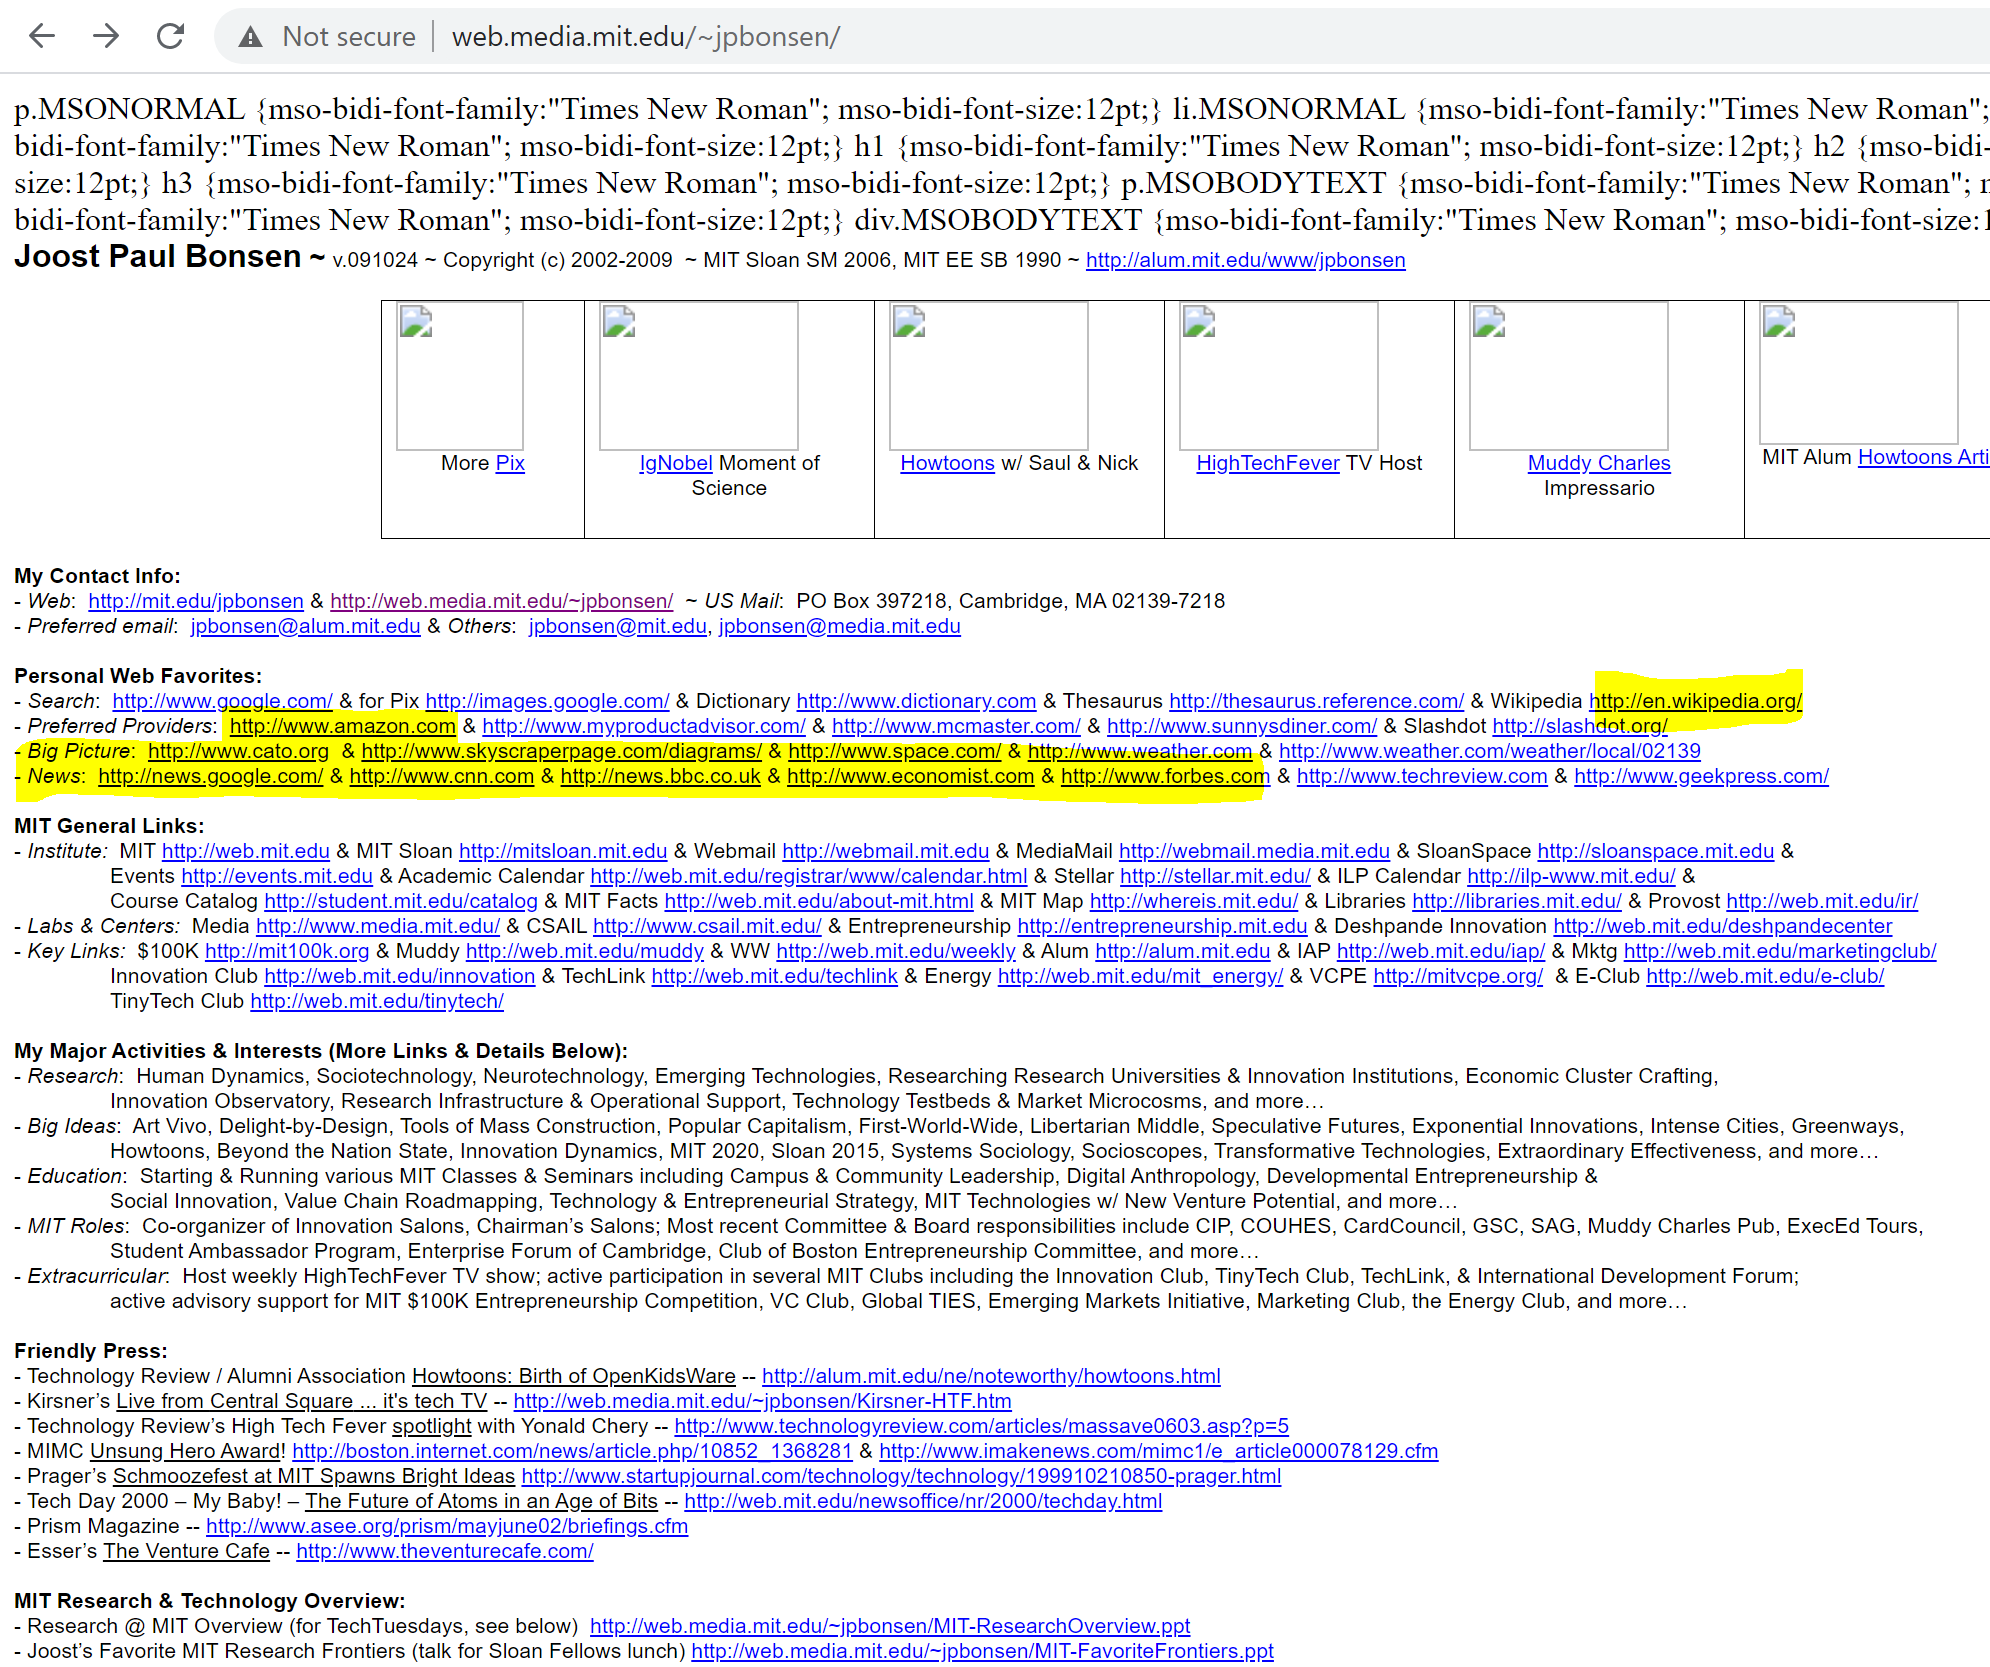This screenshot has width=1990, height=1667.
Task: Open the HighTechFever link
Action: point(1268,463)
